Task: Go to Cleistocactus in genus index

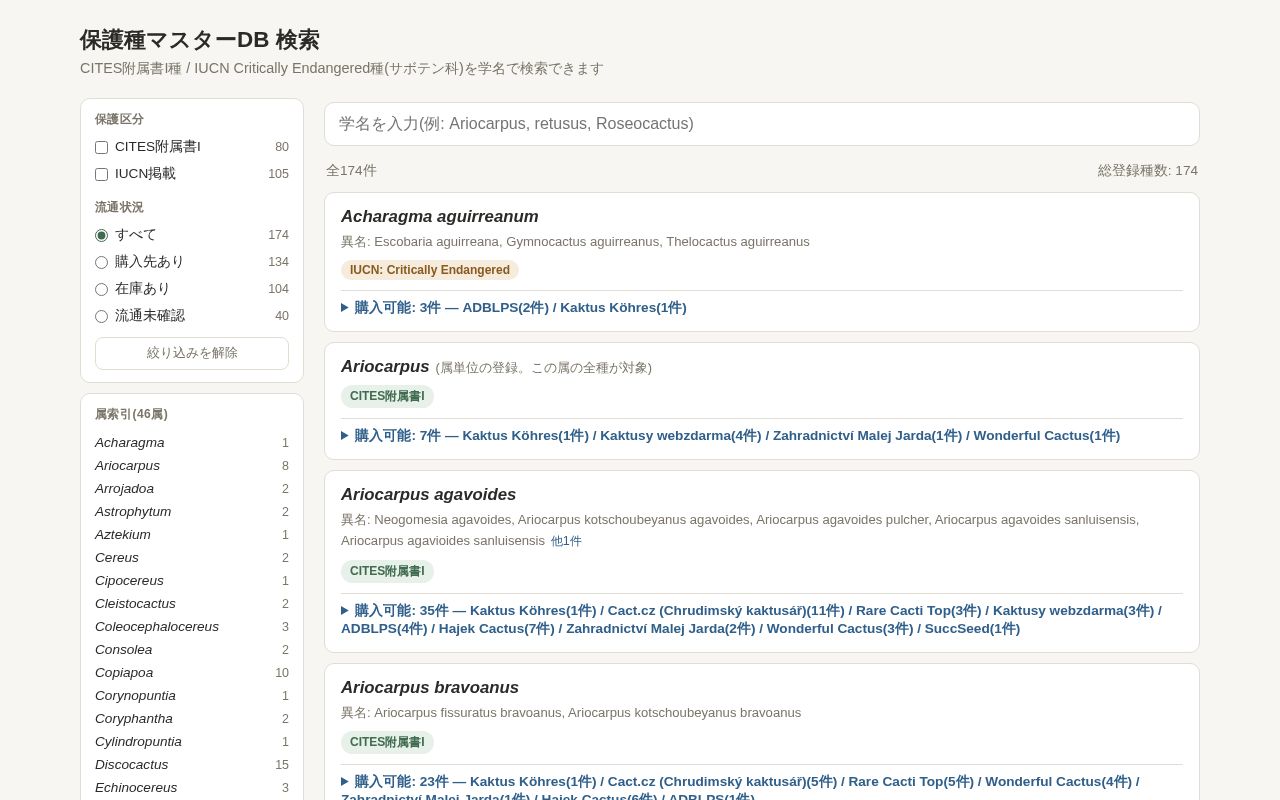Action: tap(192, 604)
